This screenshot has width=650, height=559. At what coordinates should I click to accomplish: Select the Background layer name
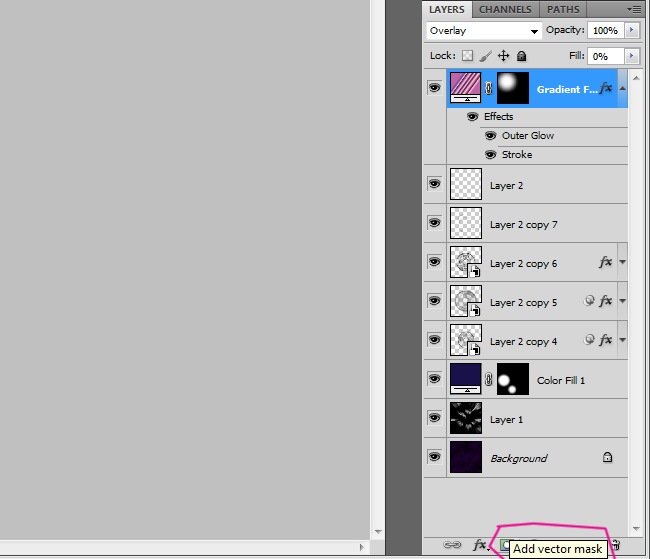[519, 458]
